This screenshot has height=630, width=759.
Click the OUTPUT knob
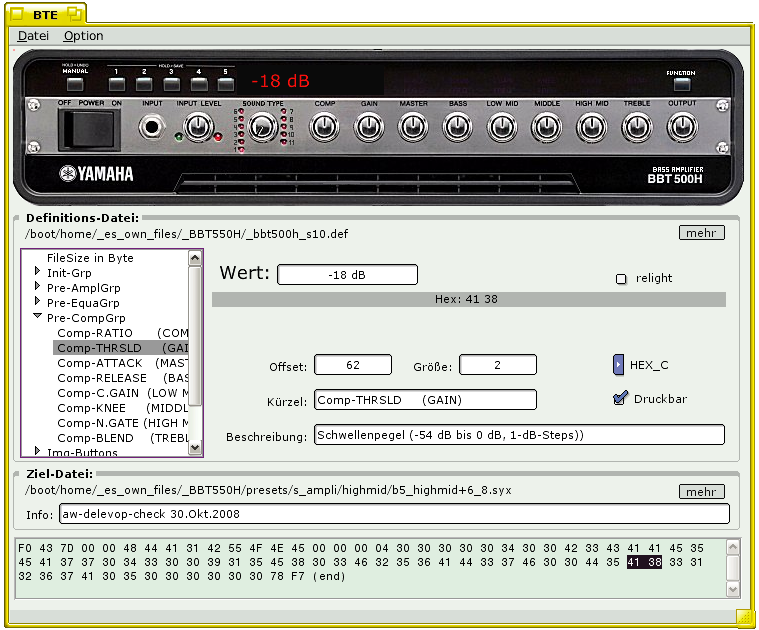[682, 127]
